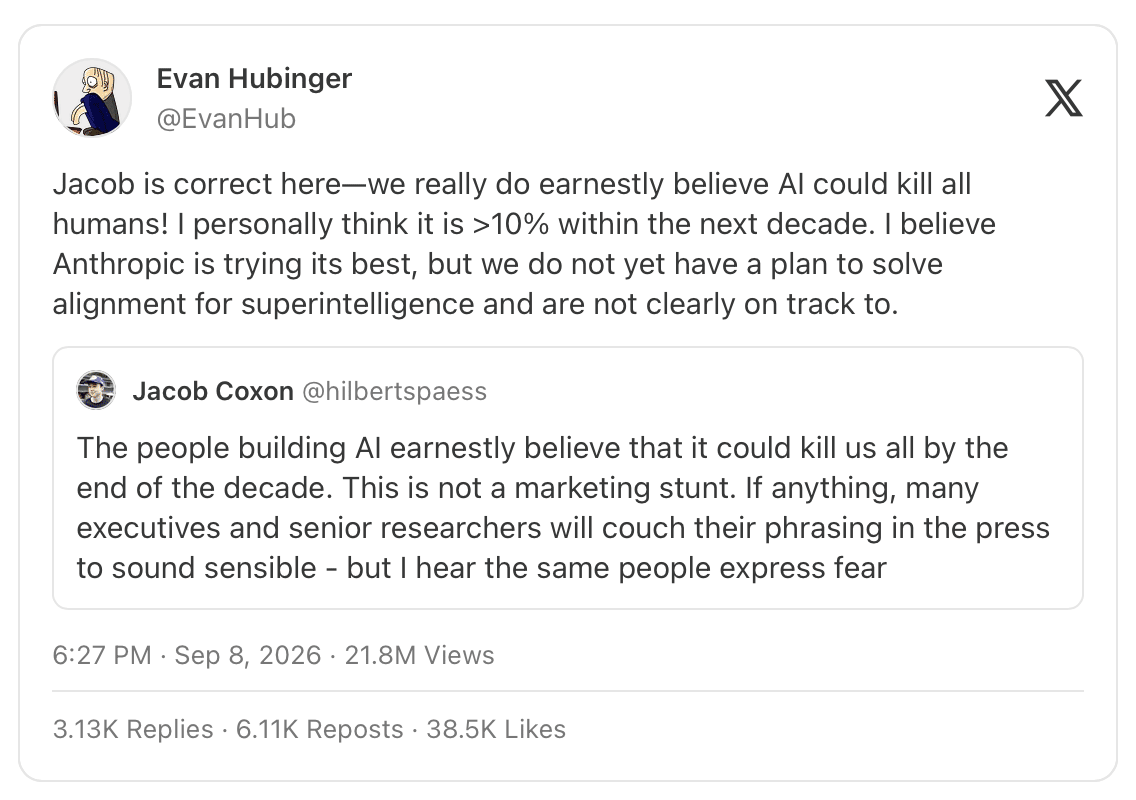
Task: Click the Evan Hubinger display name
Action: point(254,78)
